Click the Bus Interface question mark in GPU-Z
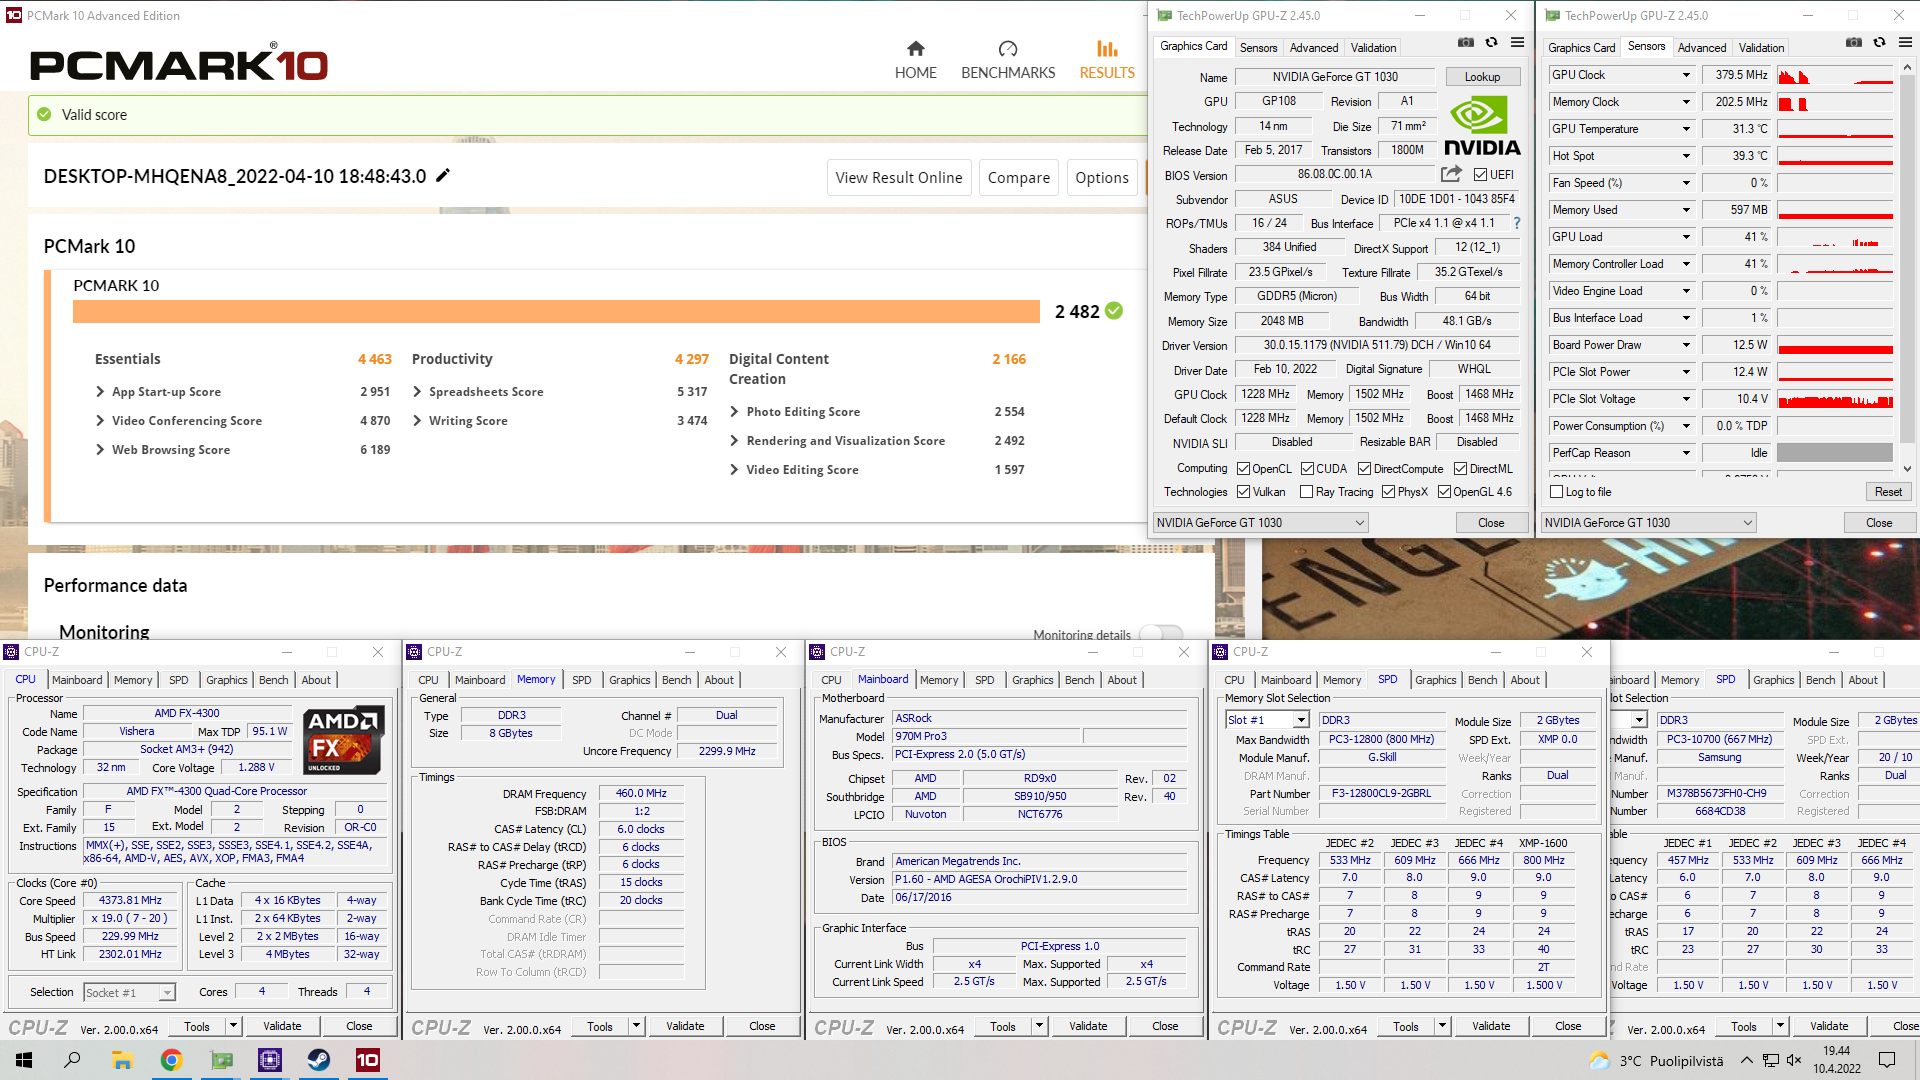This screenshot has height=1080, width=1920. click(x=1516, y=223)
